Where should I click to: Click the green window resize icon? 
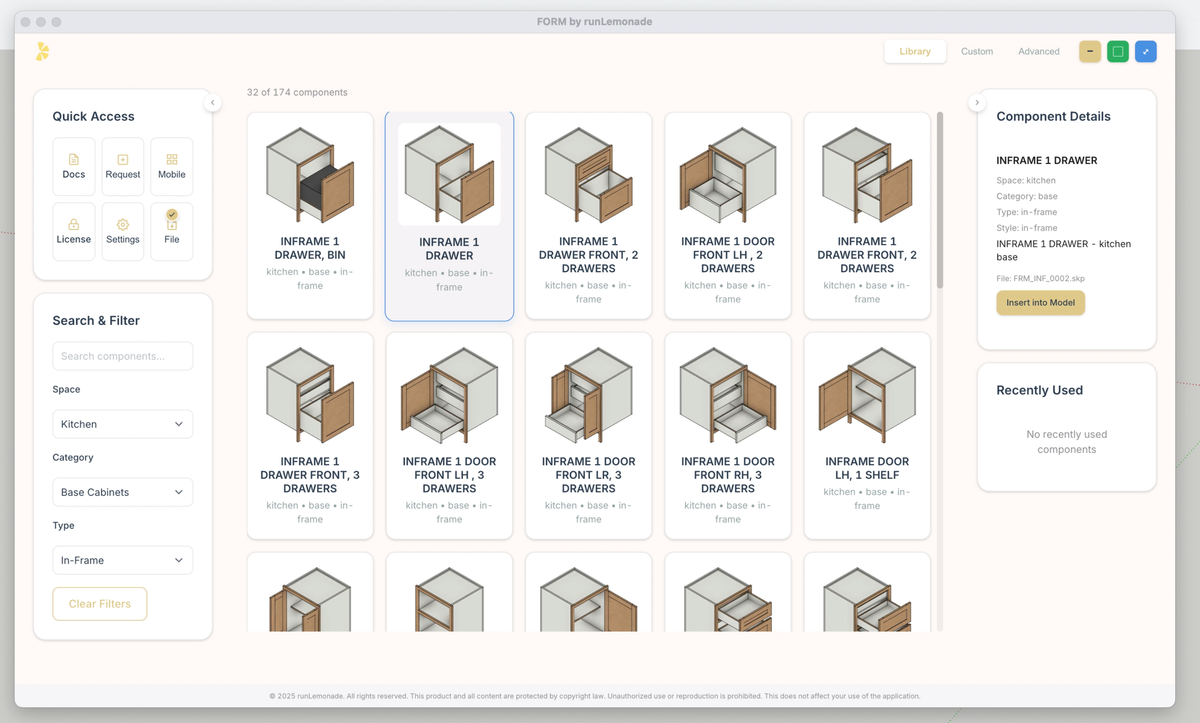[x=1117, y=50]
